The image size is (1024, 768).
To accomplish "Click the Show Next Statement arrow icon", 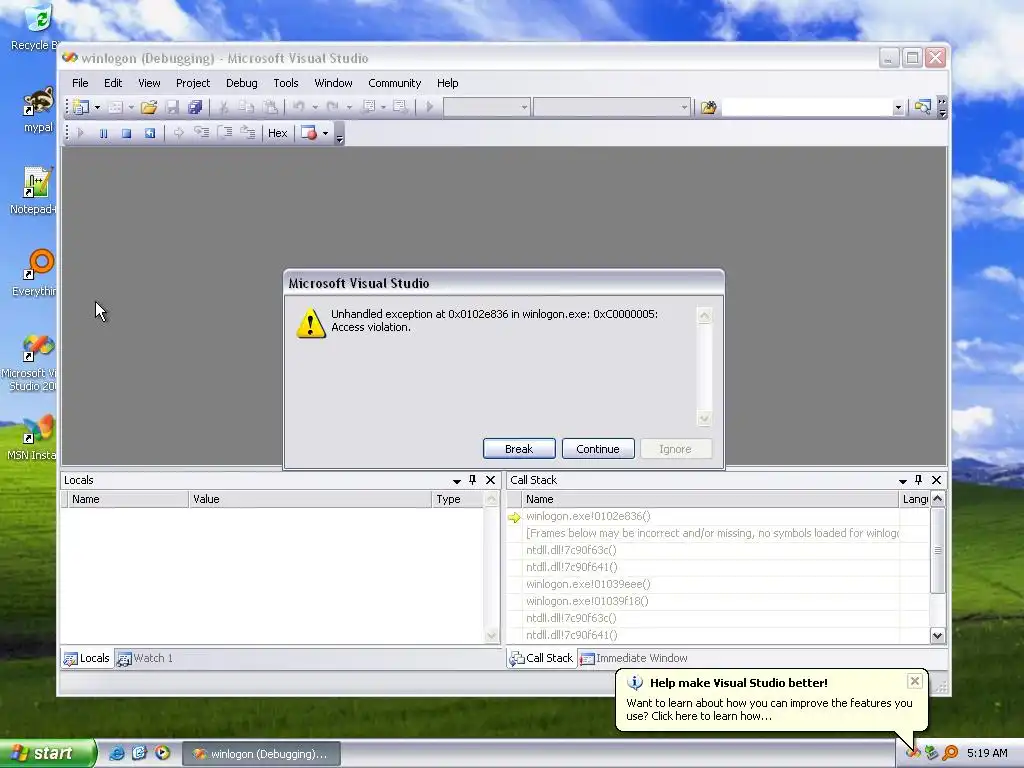I will pyautogui.click(x=178, y=133).
